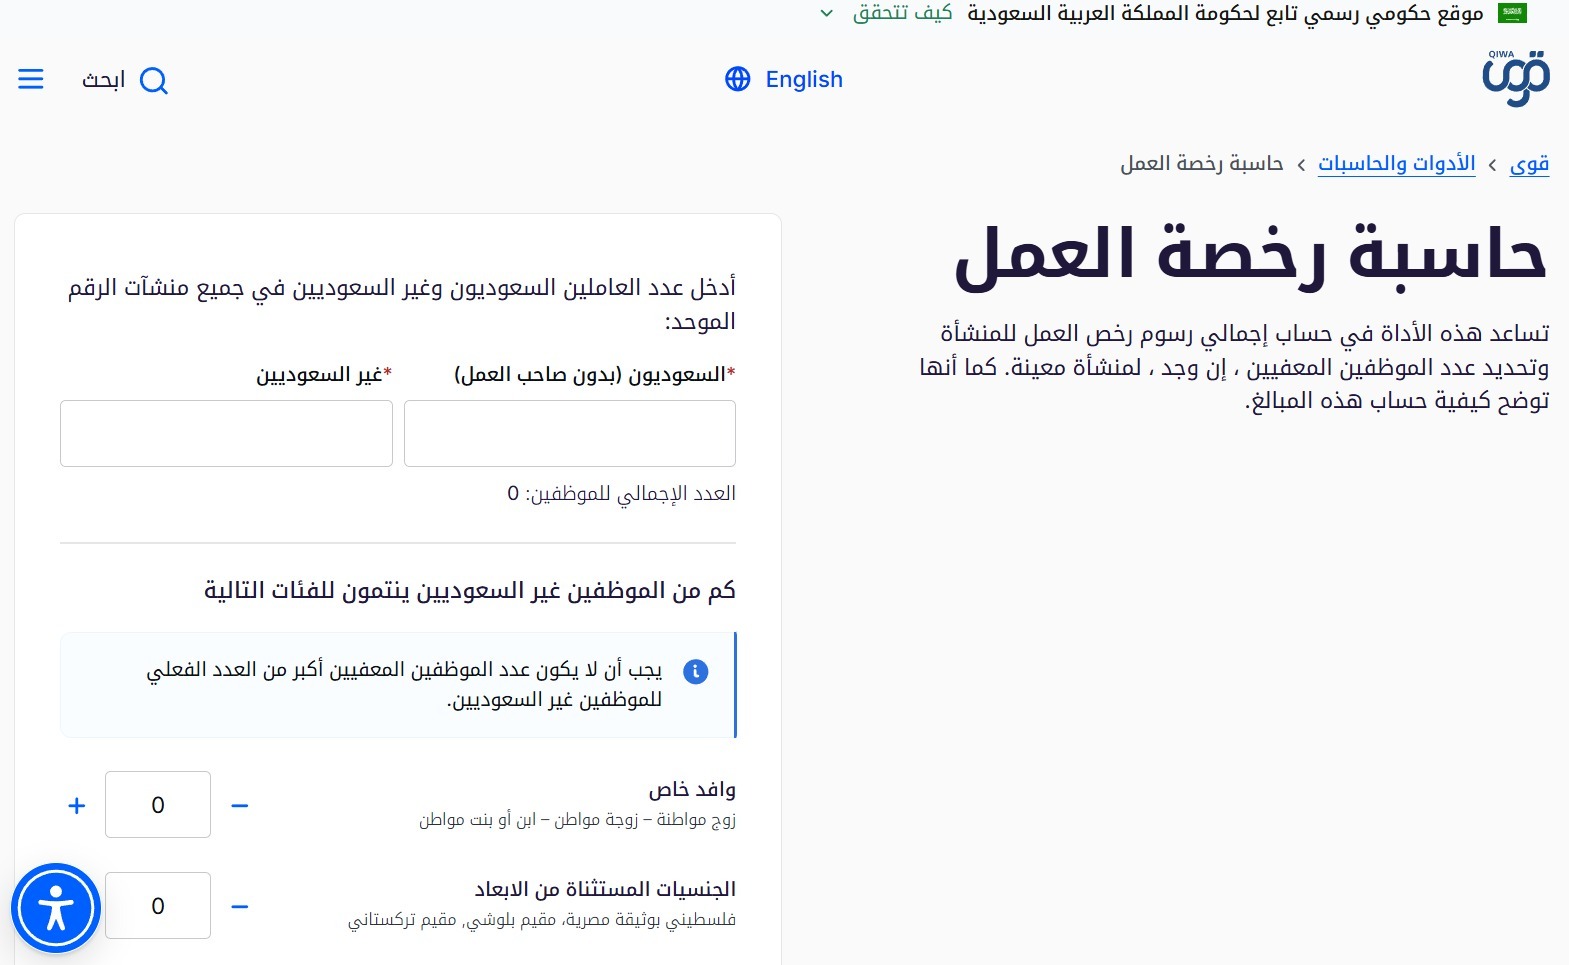Click the الجنسيات المستثناة من الابعاد number field

158,905
